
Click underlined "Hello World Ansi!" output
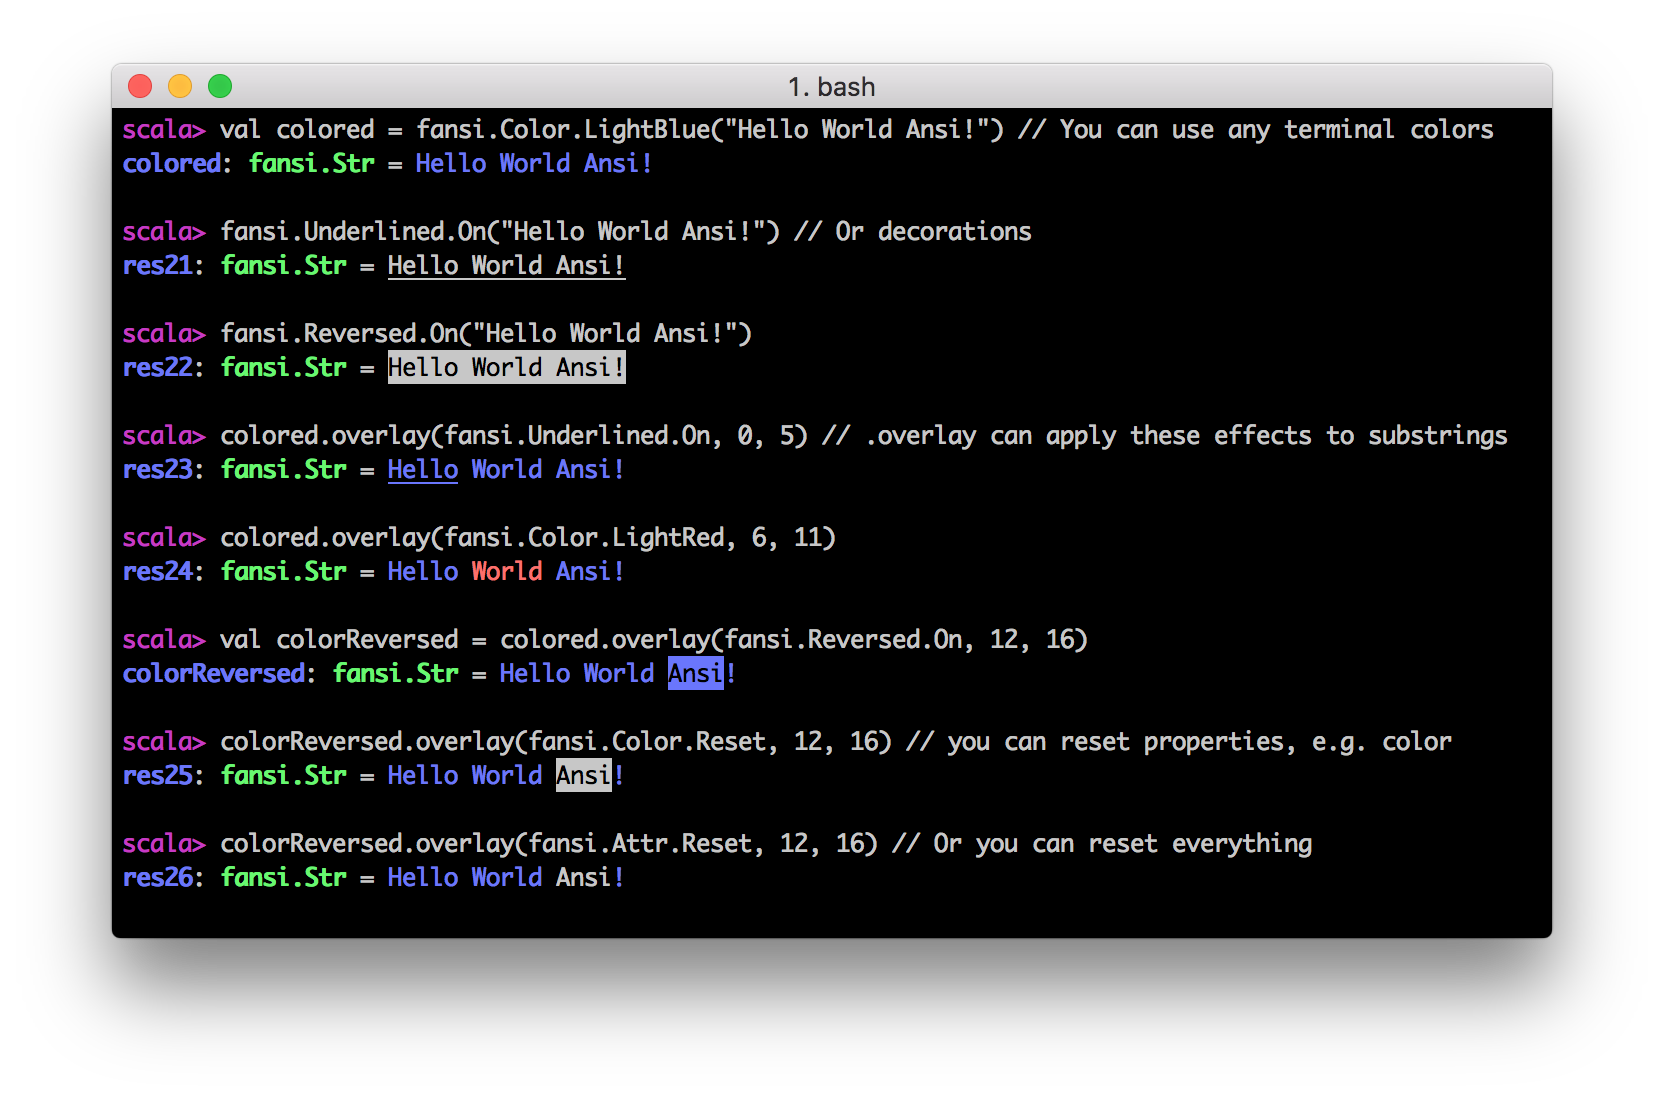coord(506,266)
